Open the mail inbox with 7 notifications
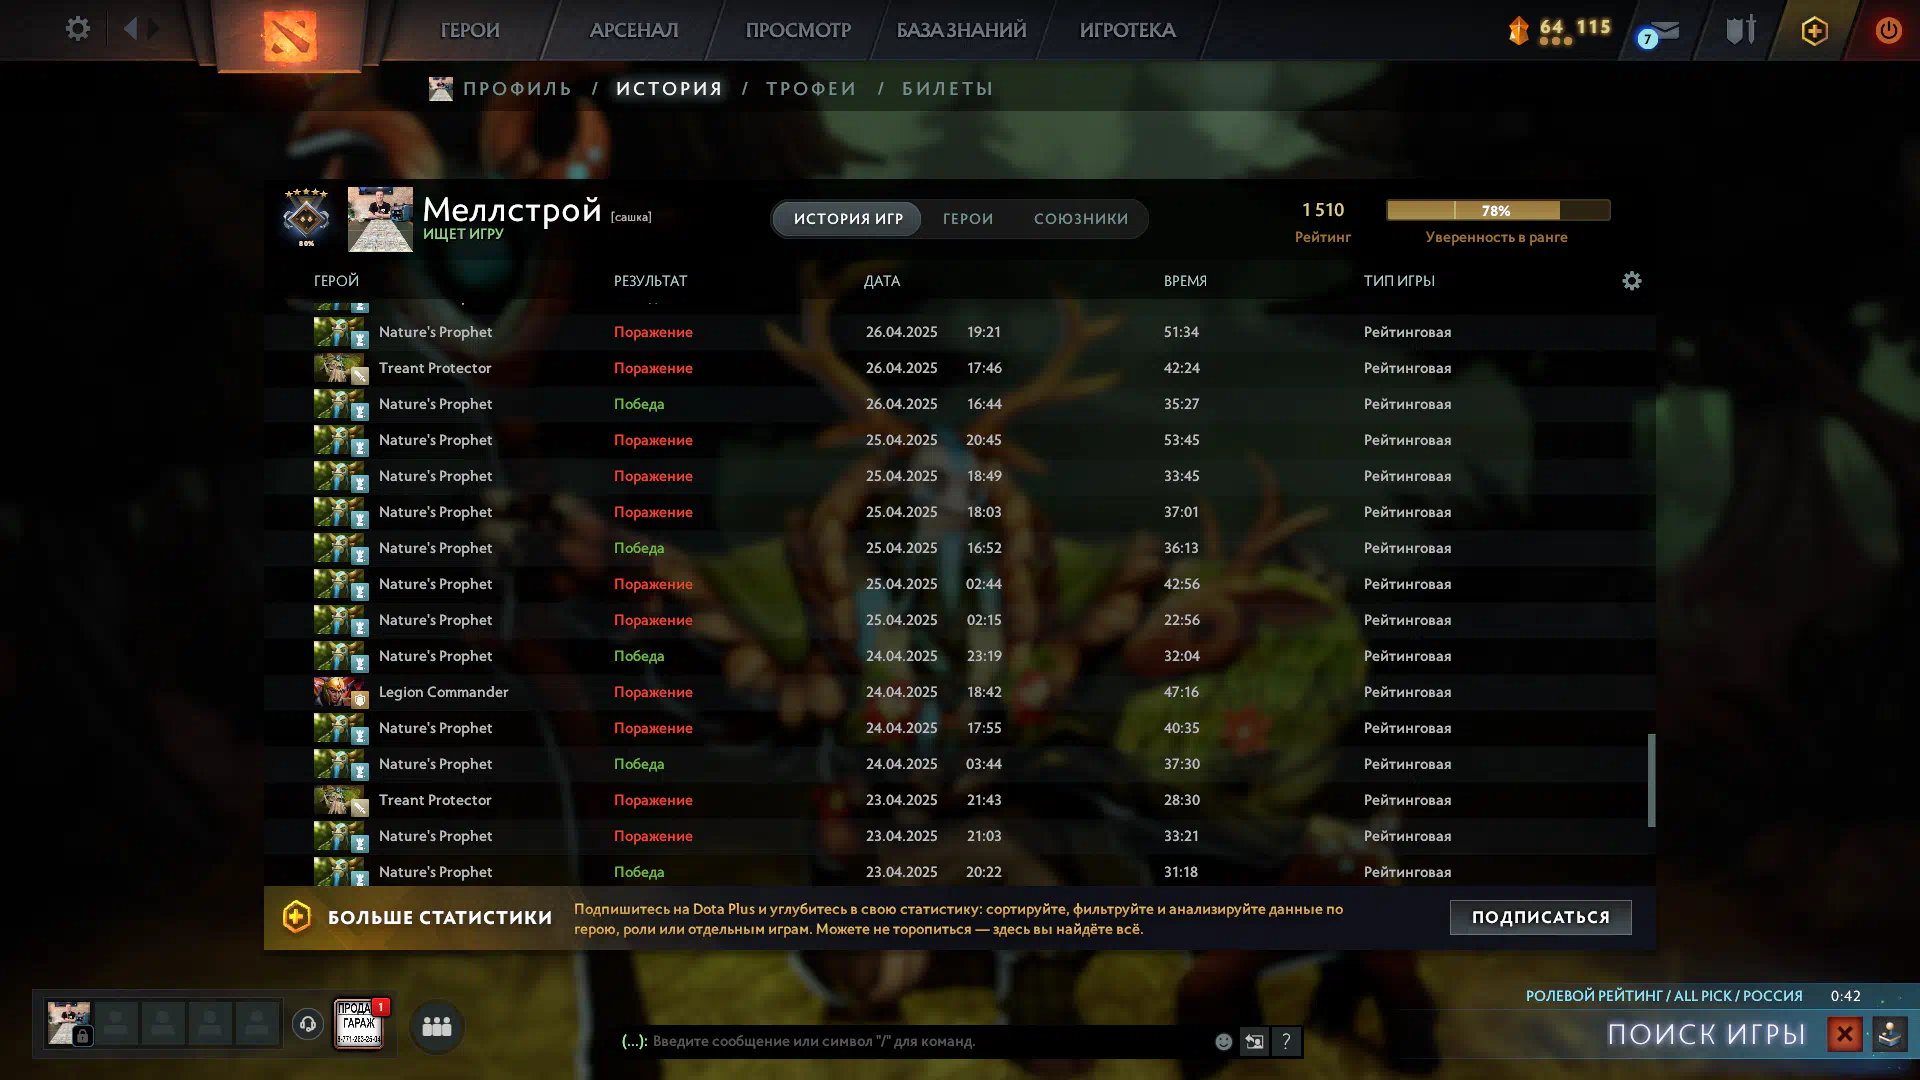The height and width of the screenshot is (1080, 1920). point(1659,32)
